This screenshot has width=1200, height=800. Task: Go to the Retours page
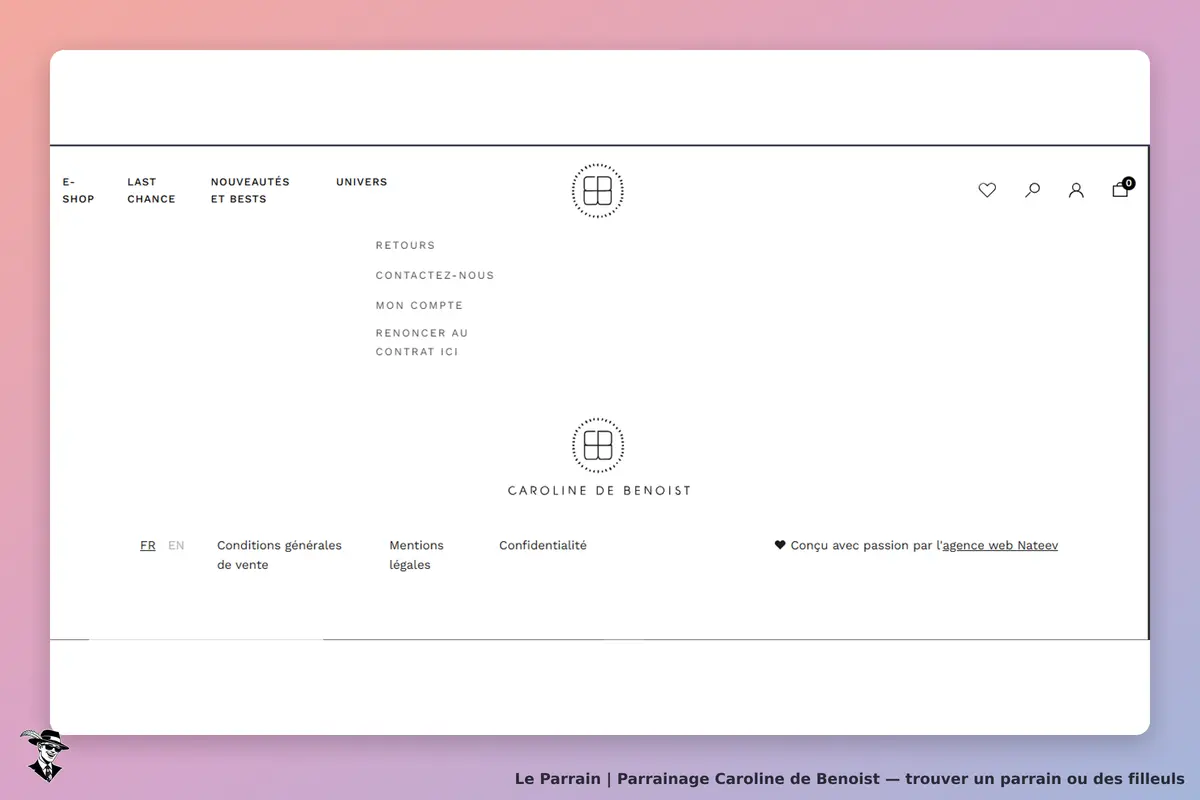point(405,245)
